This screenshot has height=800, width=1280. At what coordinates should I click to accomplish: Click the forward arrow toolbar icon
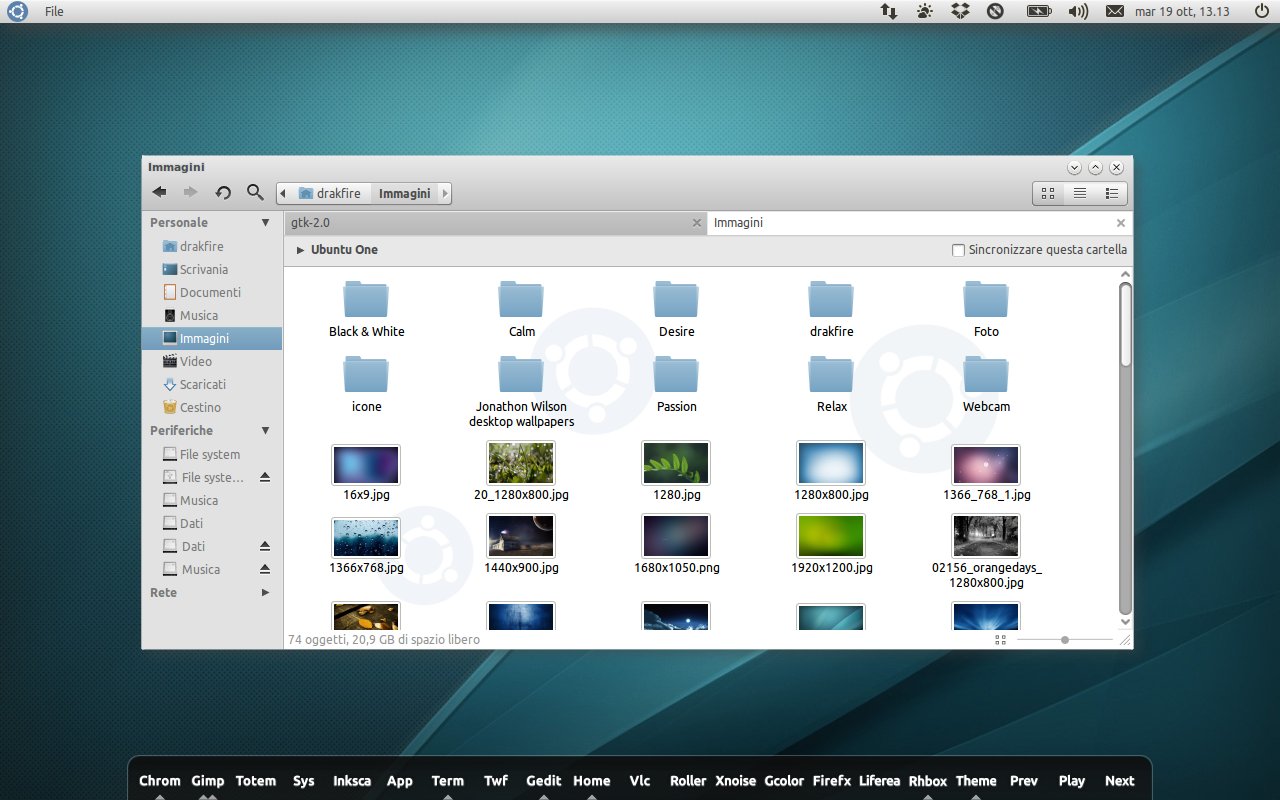point(190,192)
